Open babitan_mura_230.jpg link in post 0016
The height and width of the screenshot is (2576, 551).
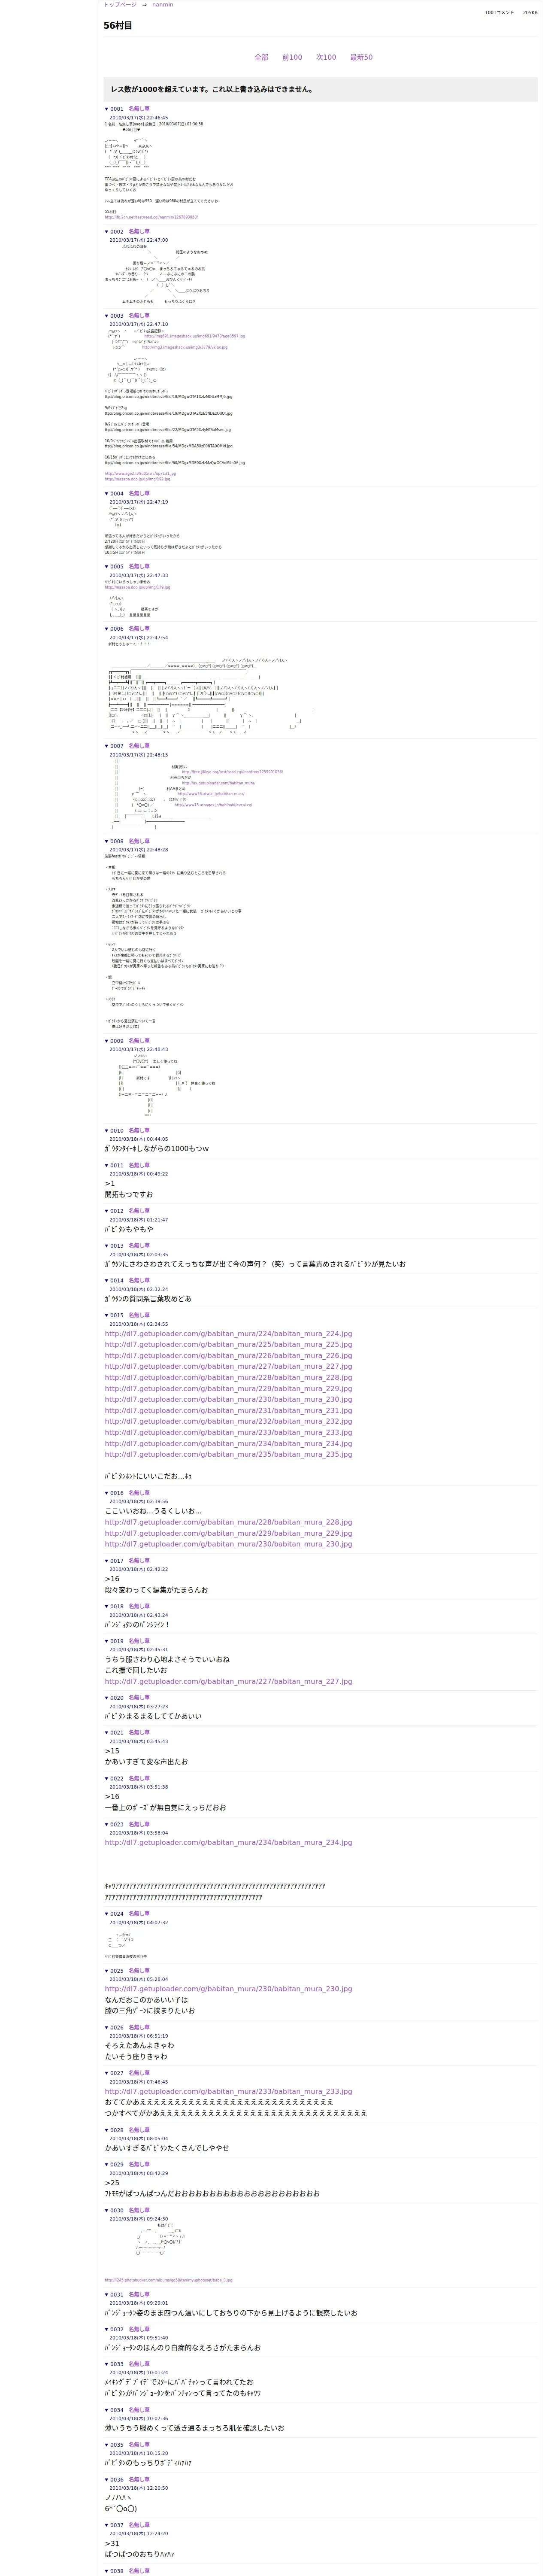228,1544
